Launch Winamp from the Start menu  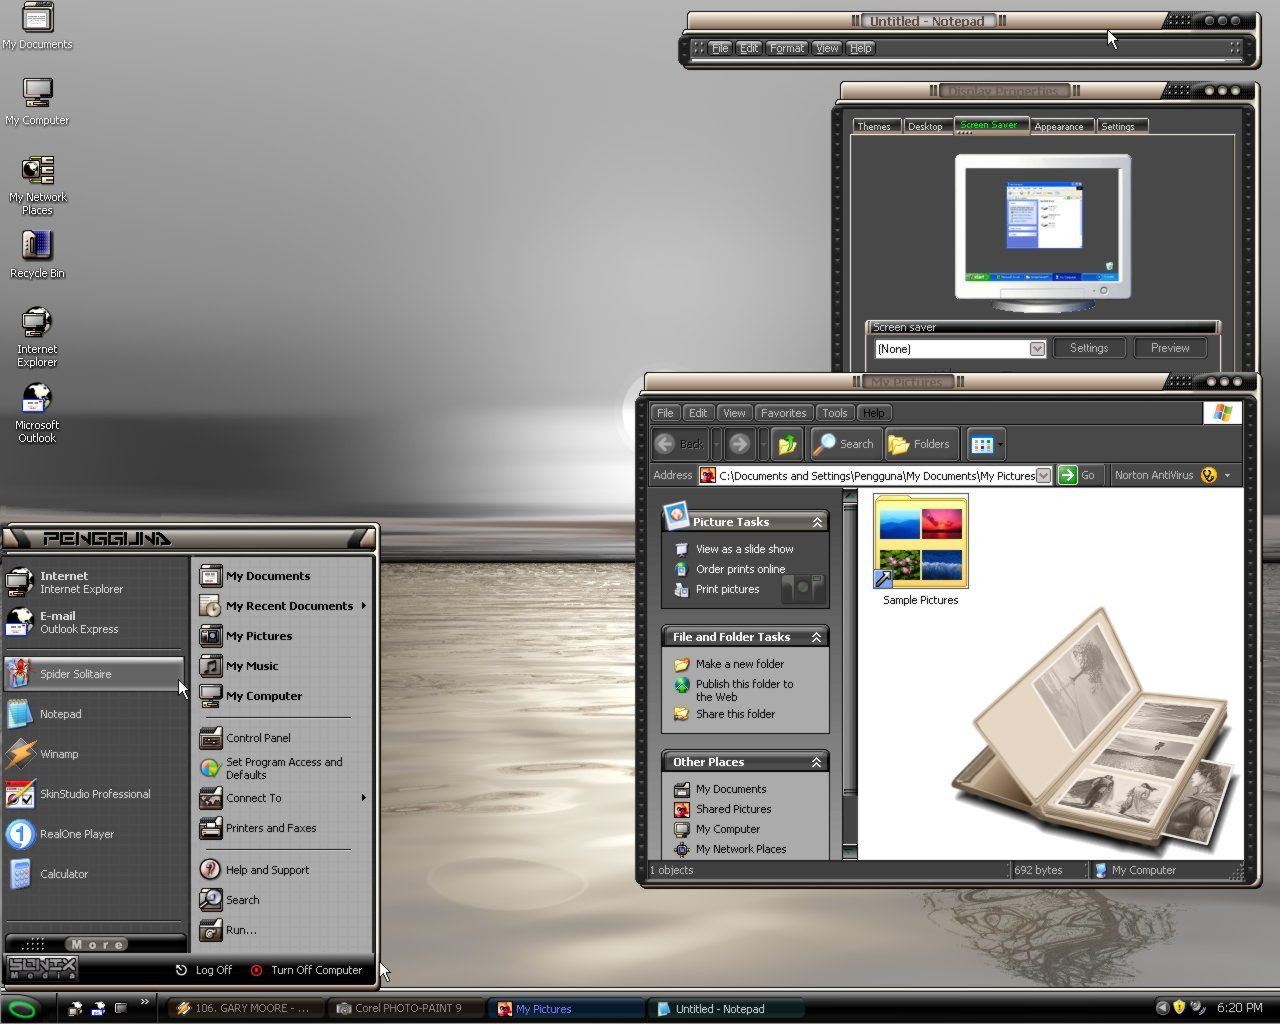(94, 754)
